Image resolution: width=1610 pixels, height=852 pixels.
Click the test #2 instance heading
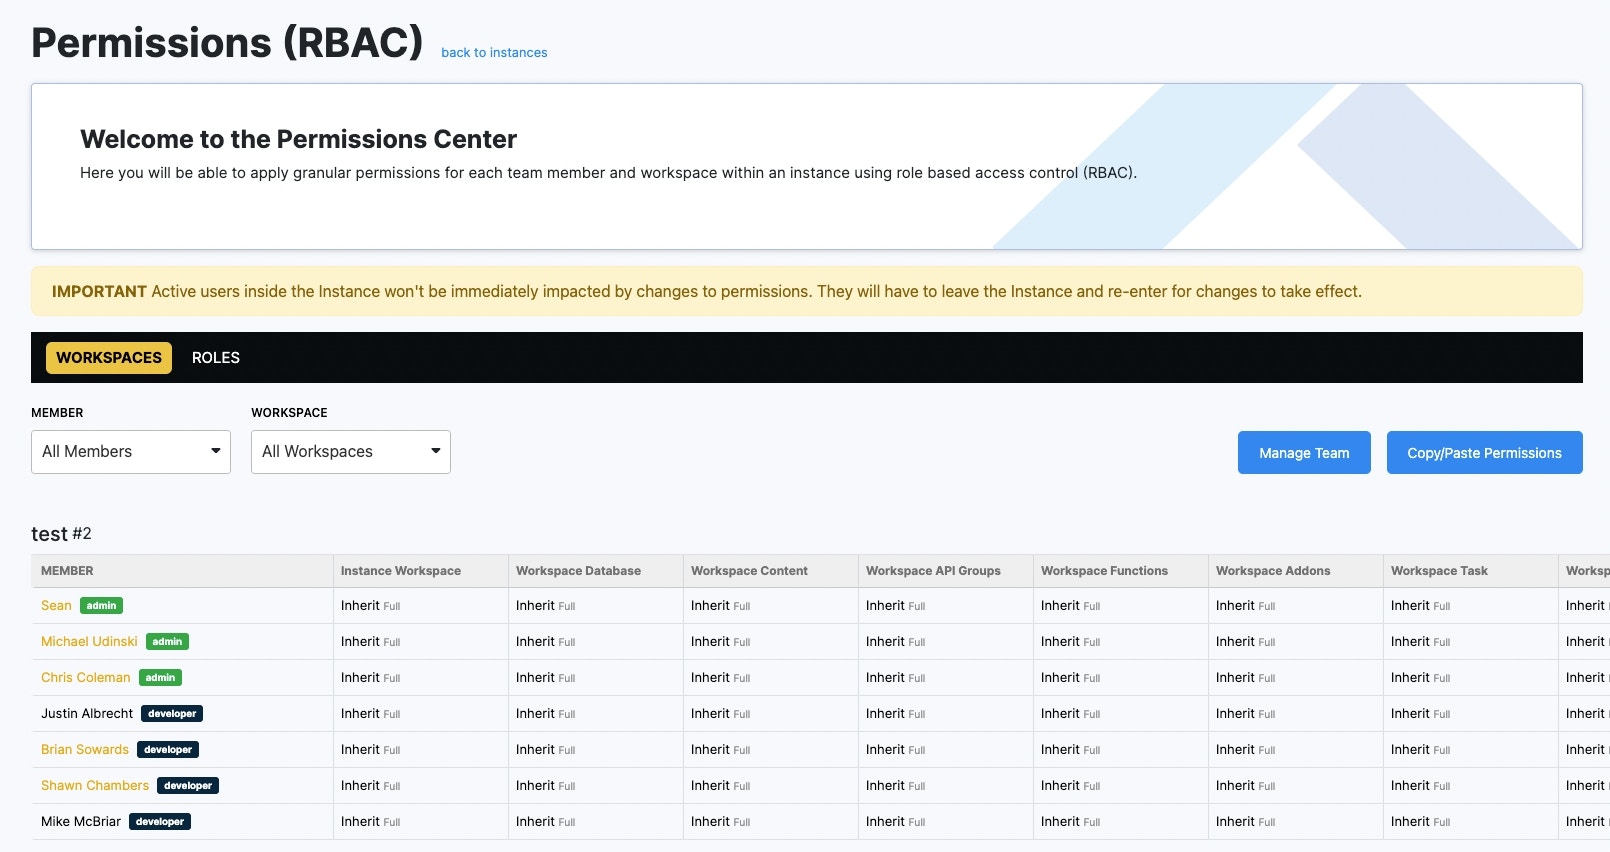coord(61,534)
